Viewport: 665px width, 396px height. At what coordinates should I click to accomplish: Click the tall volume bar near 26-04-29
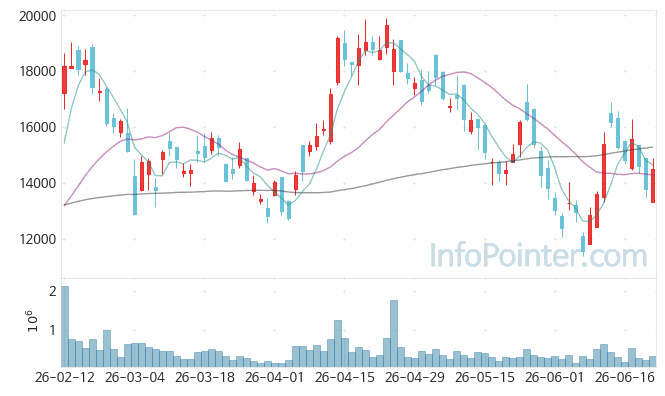394,334
